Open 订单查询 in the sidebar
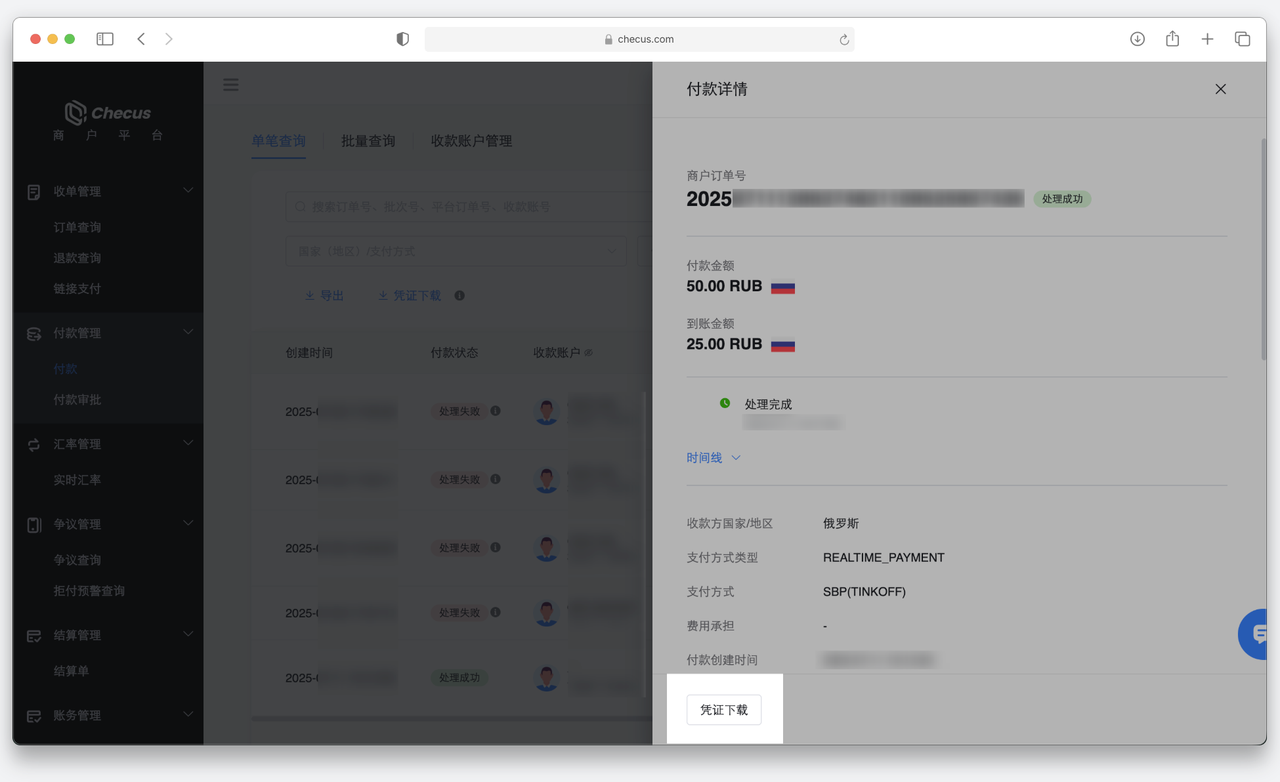 pos(77,227)
